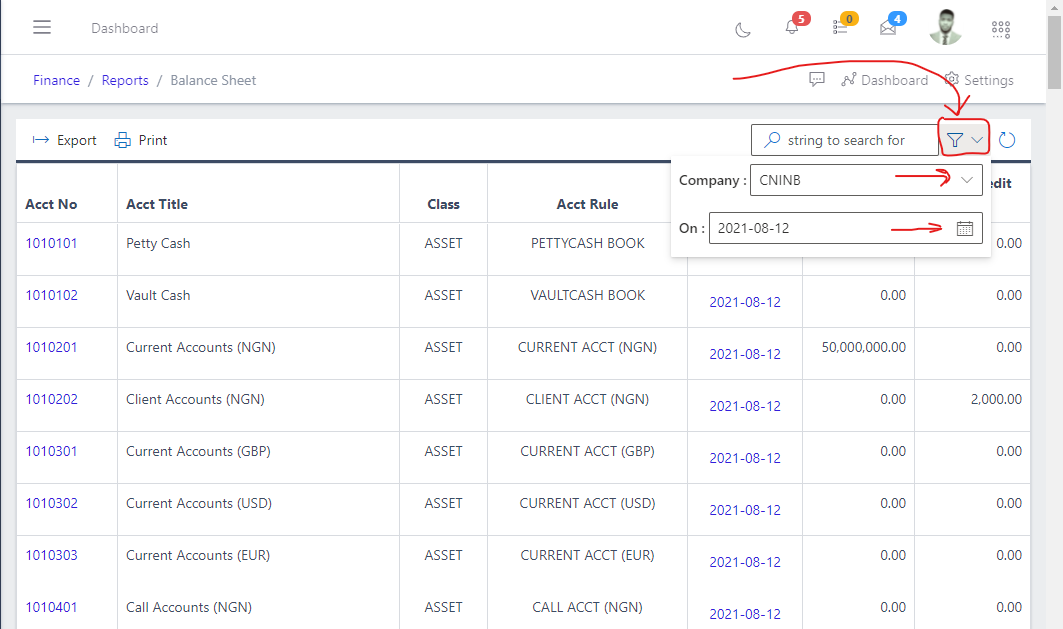Open account 1010202 link
This screenshot has width=1063, height=629.
pyautogui.click(x=52, y=399)
